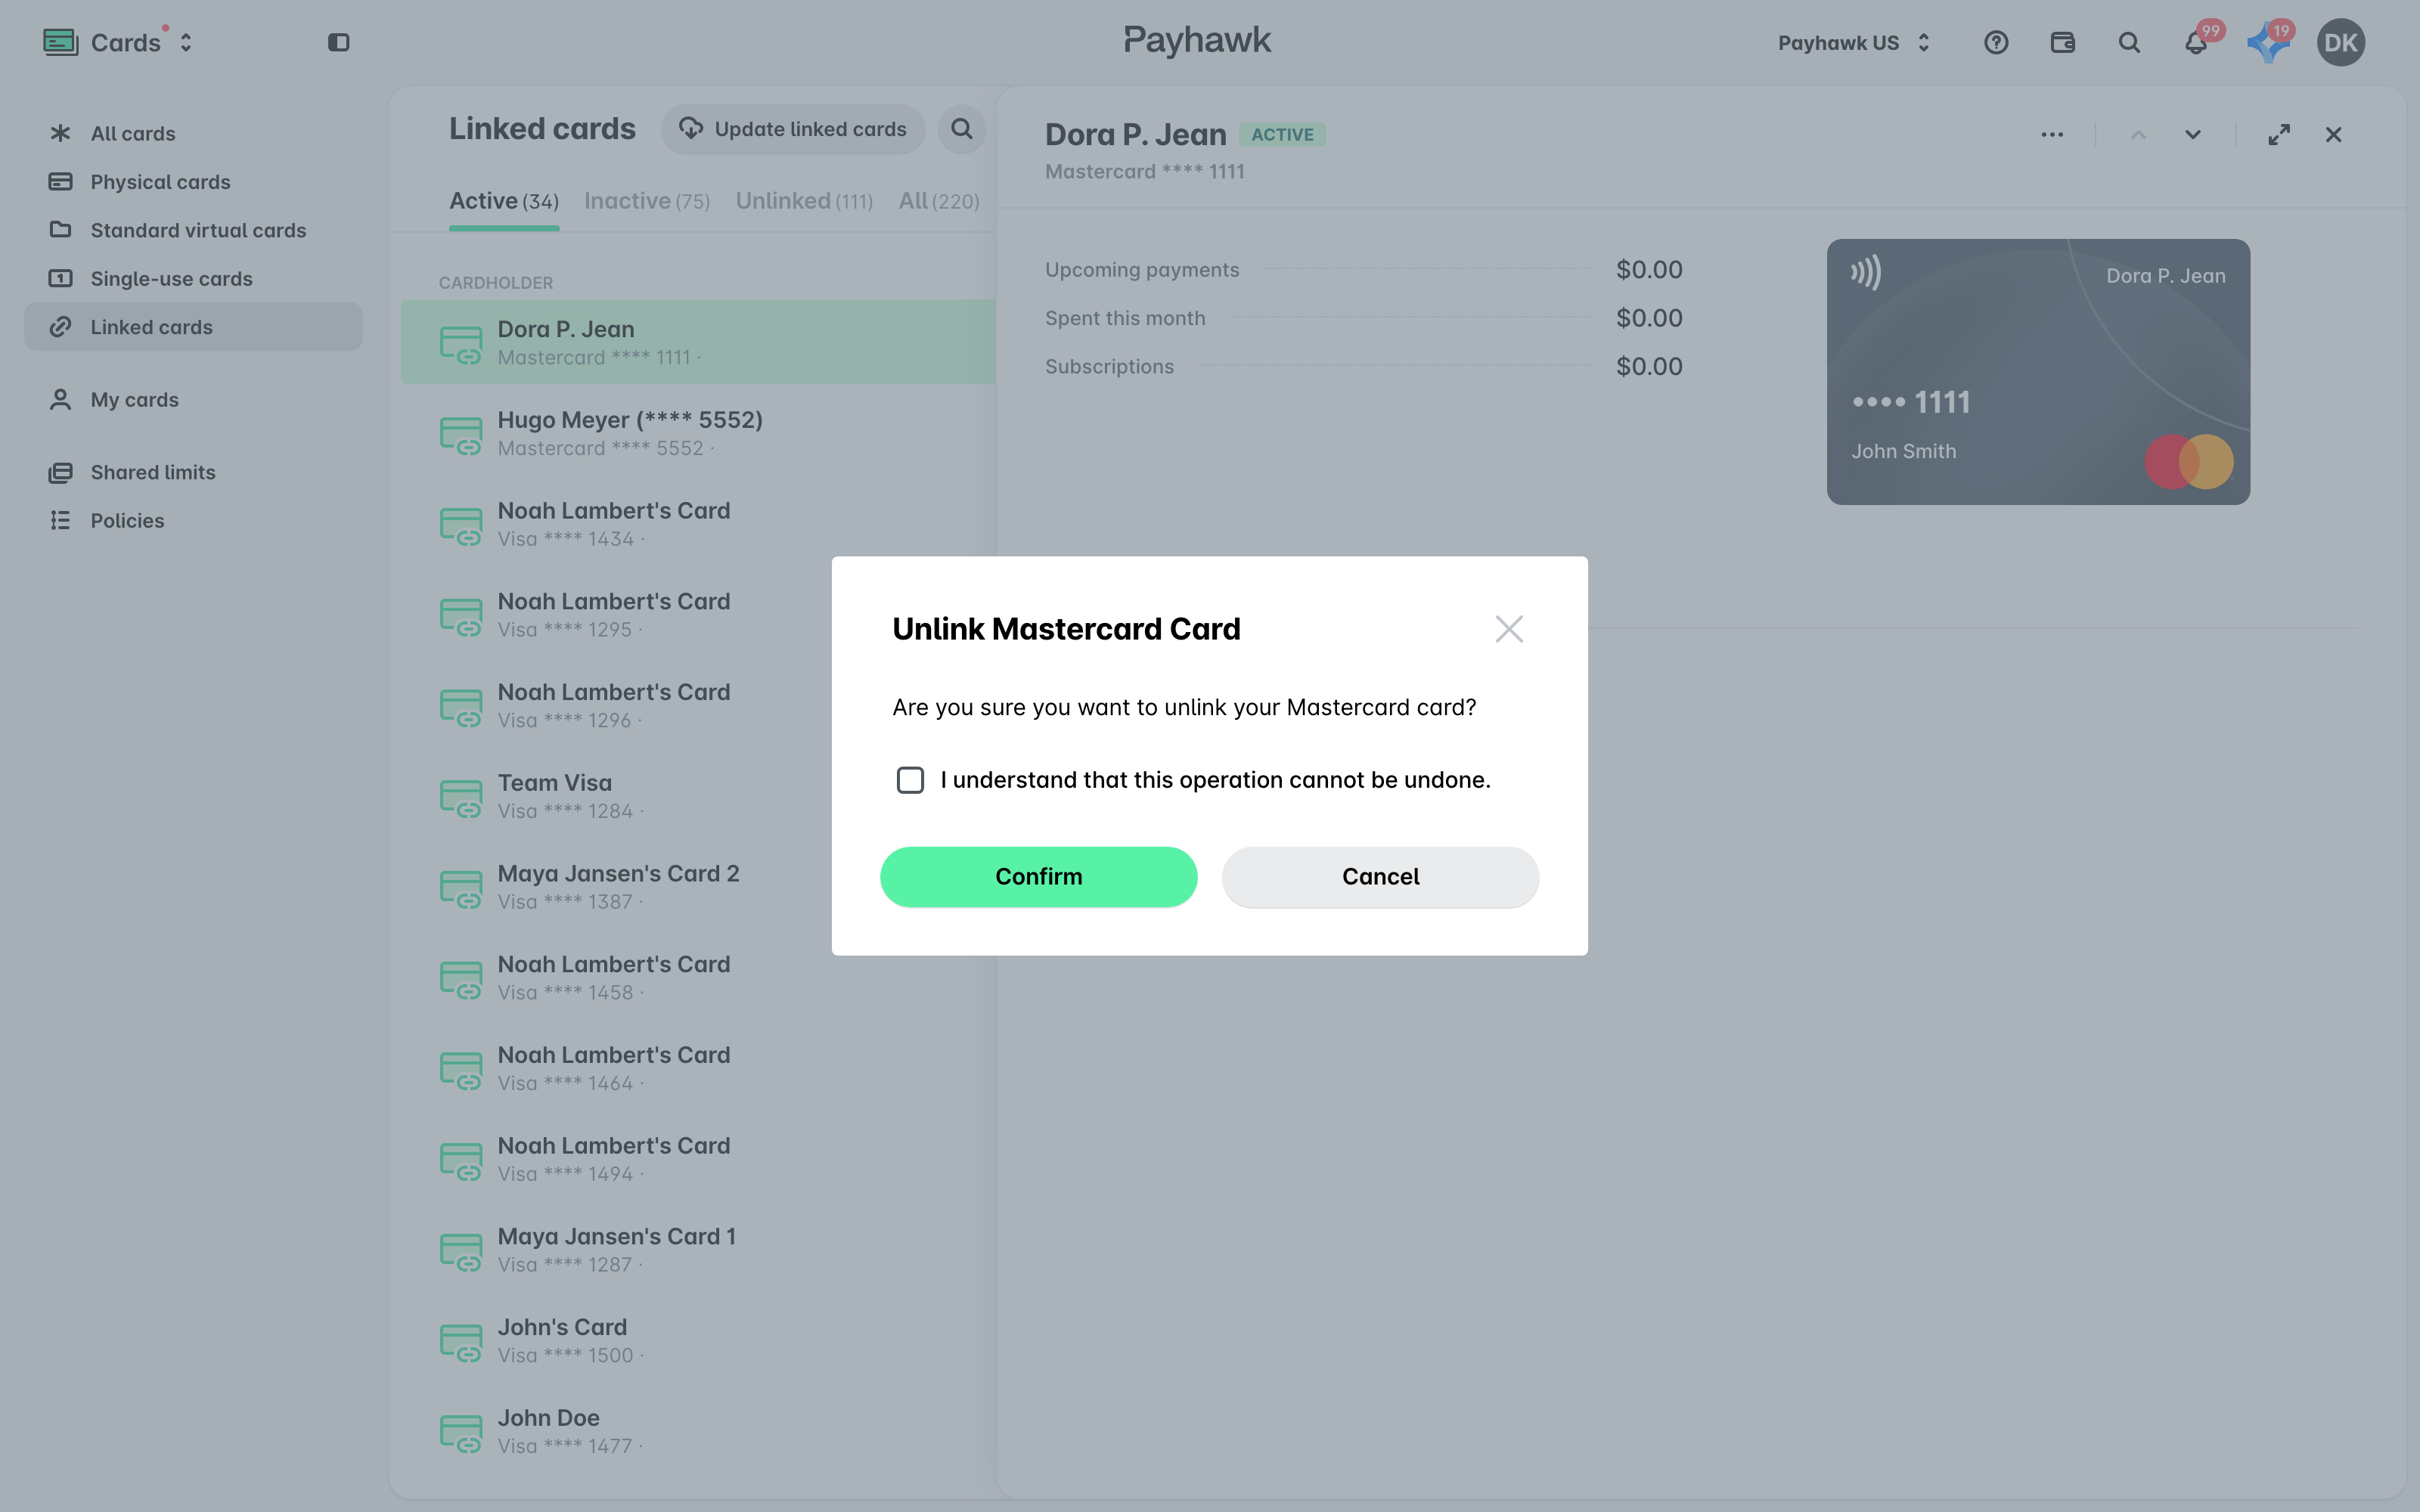This screenshot has height=1512, width=2420.
Task: Close the Dora P. Jean details panel
Action: [x=2333, y=135]
